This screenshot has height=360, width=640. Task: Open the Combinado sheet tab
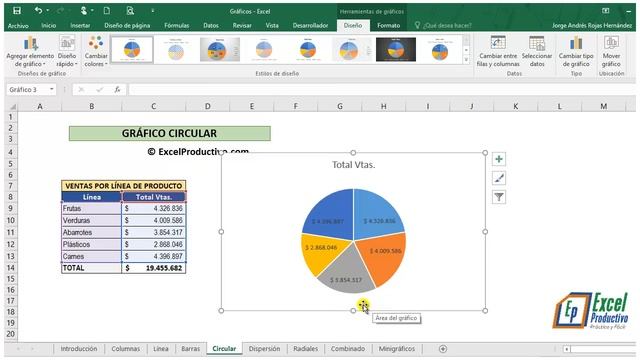click(x=348, y=349)
